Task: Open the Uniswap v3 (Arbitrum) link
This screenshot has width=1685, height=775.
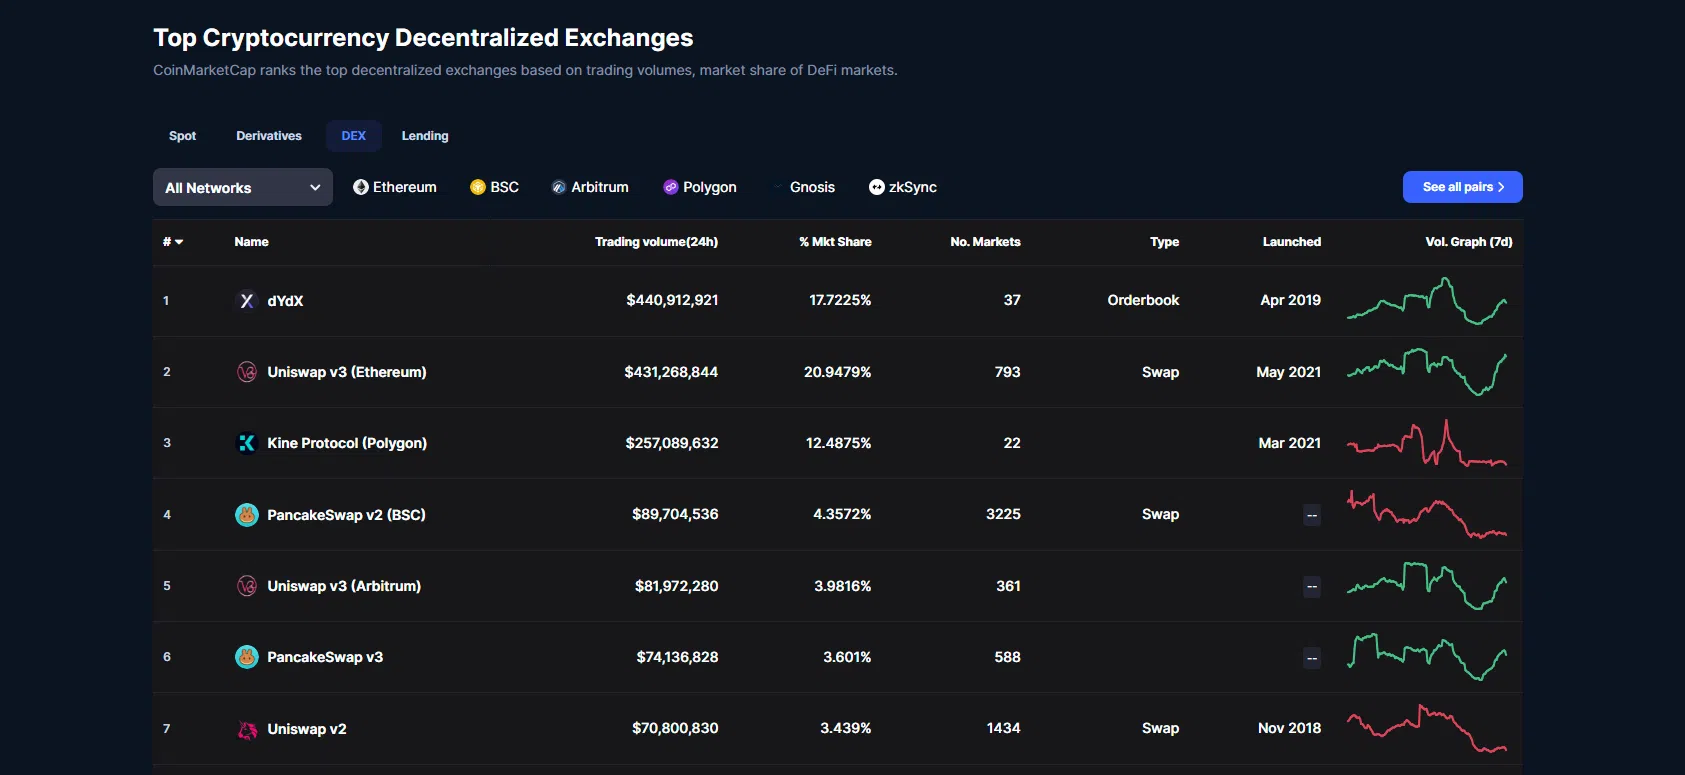Action: tap(344, 586)
